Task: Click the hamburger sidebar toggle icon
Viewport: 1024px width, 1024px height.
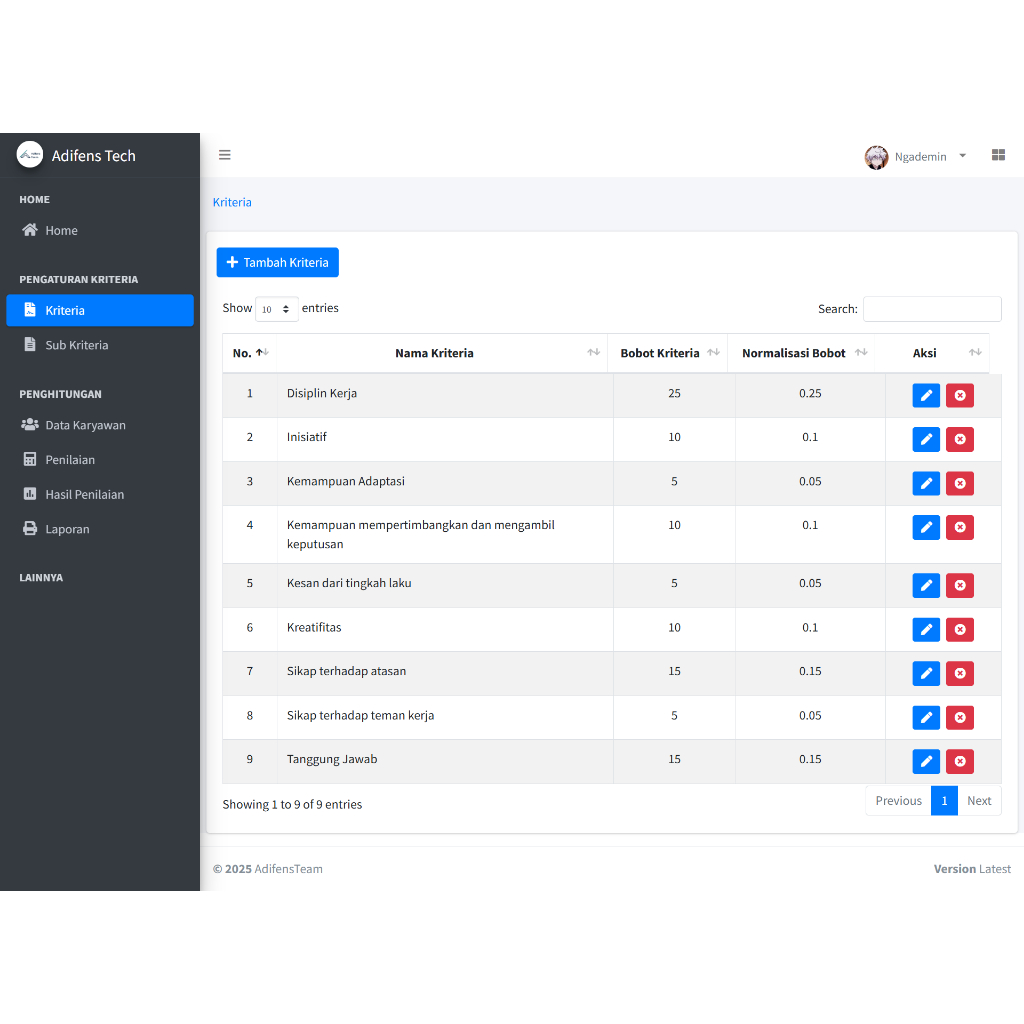Action: [x=225, y=155]
